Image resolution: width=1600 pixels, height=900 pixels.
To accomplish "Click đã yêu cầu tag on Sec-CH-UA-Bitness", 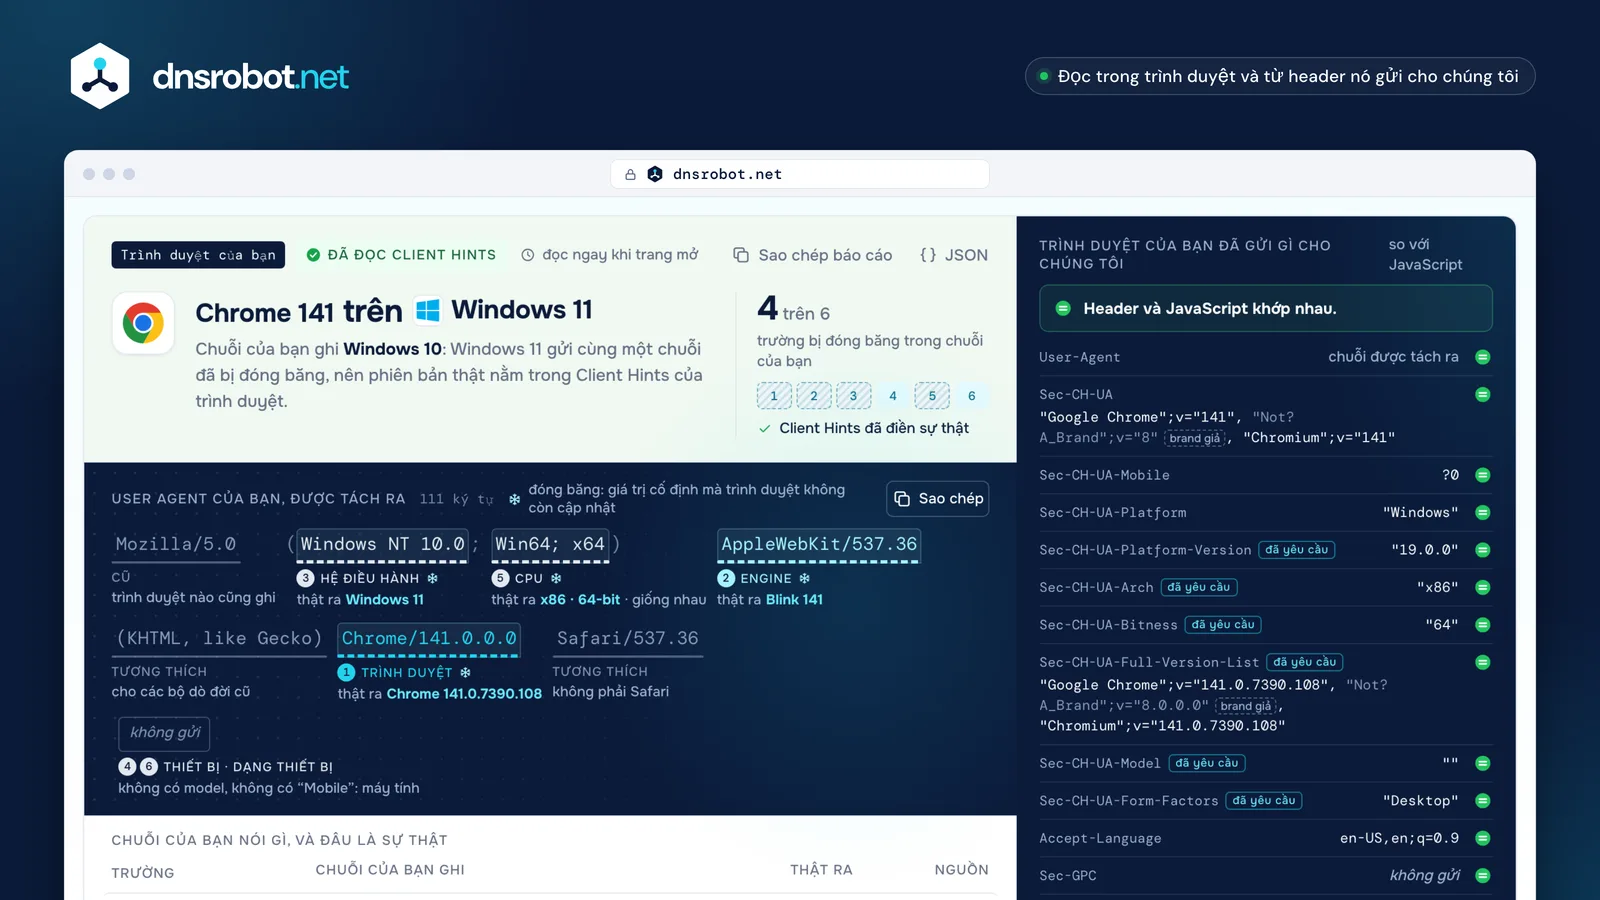I will point(1223,625).
